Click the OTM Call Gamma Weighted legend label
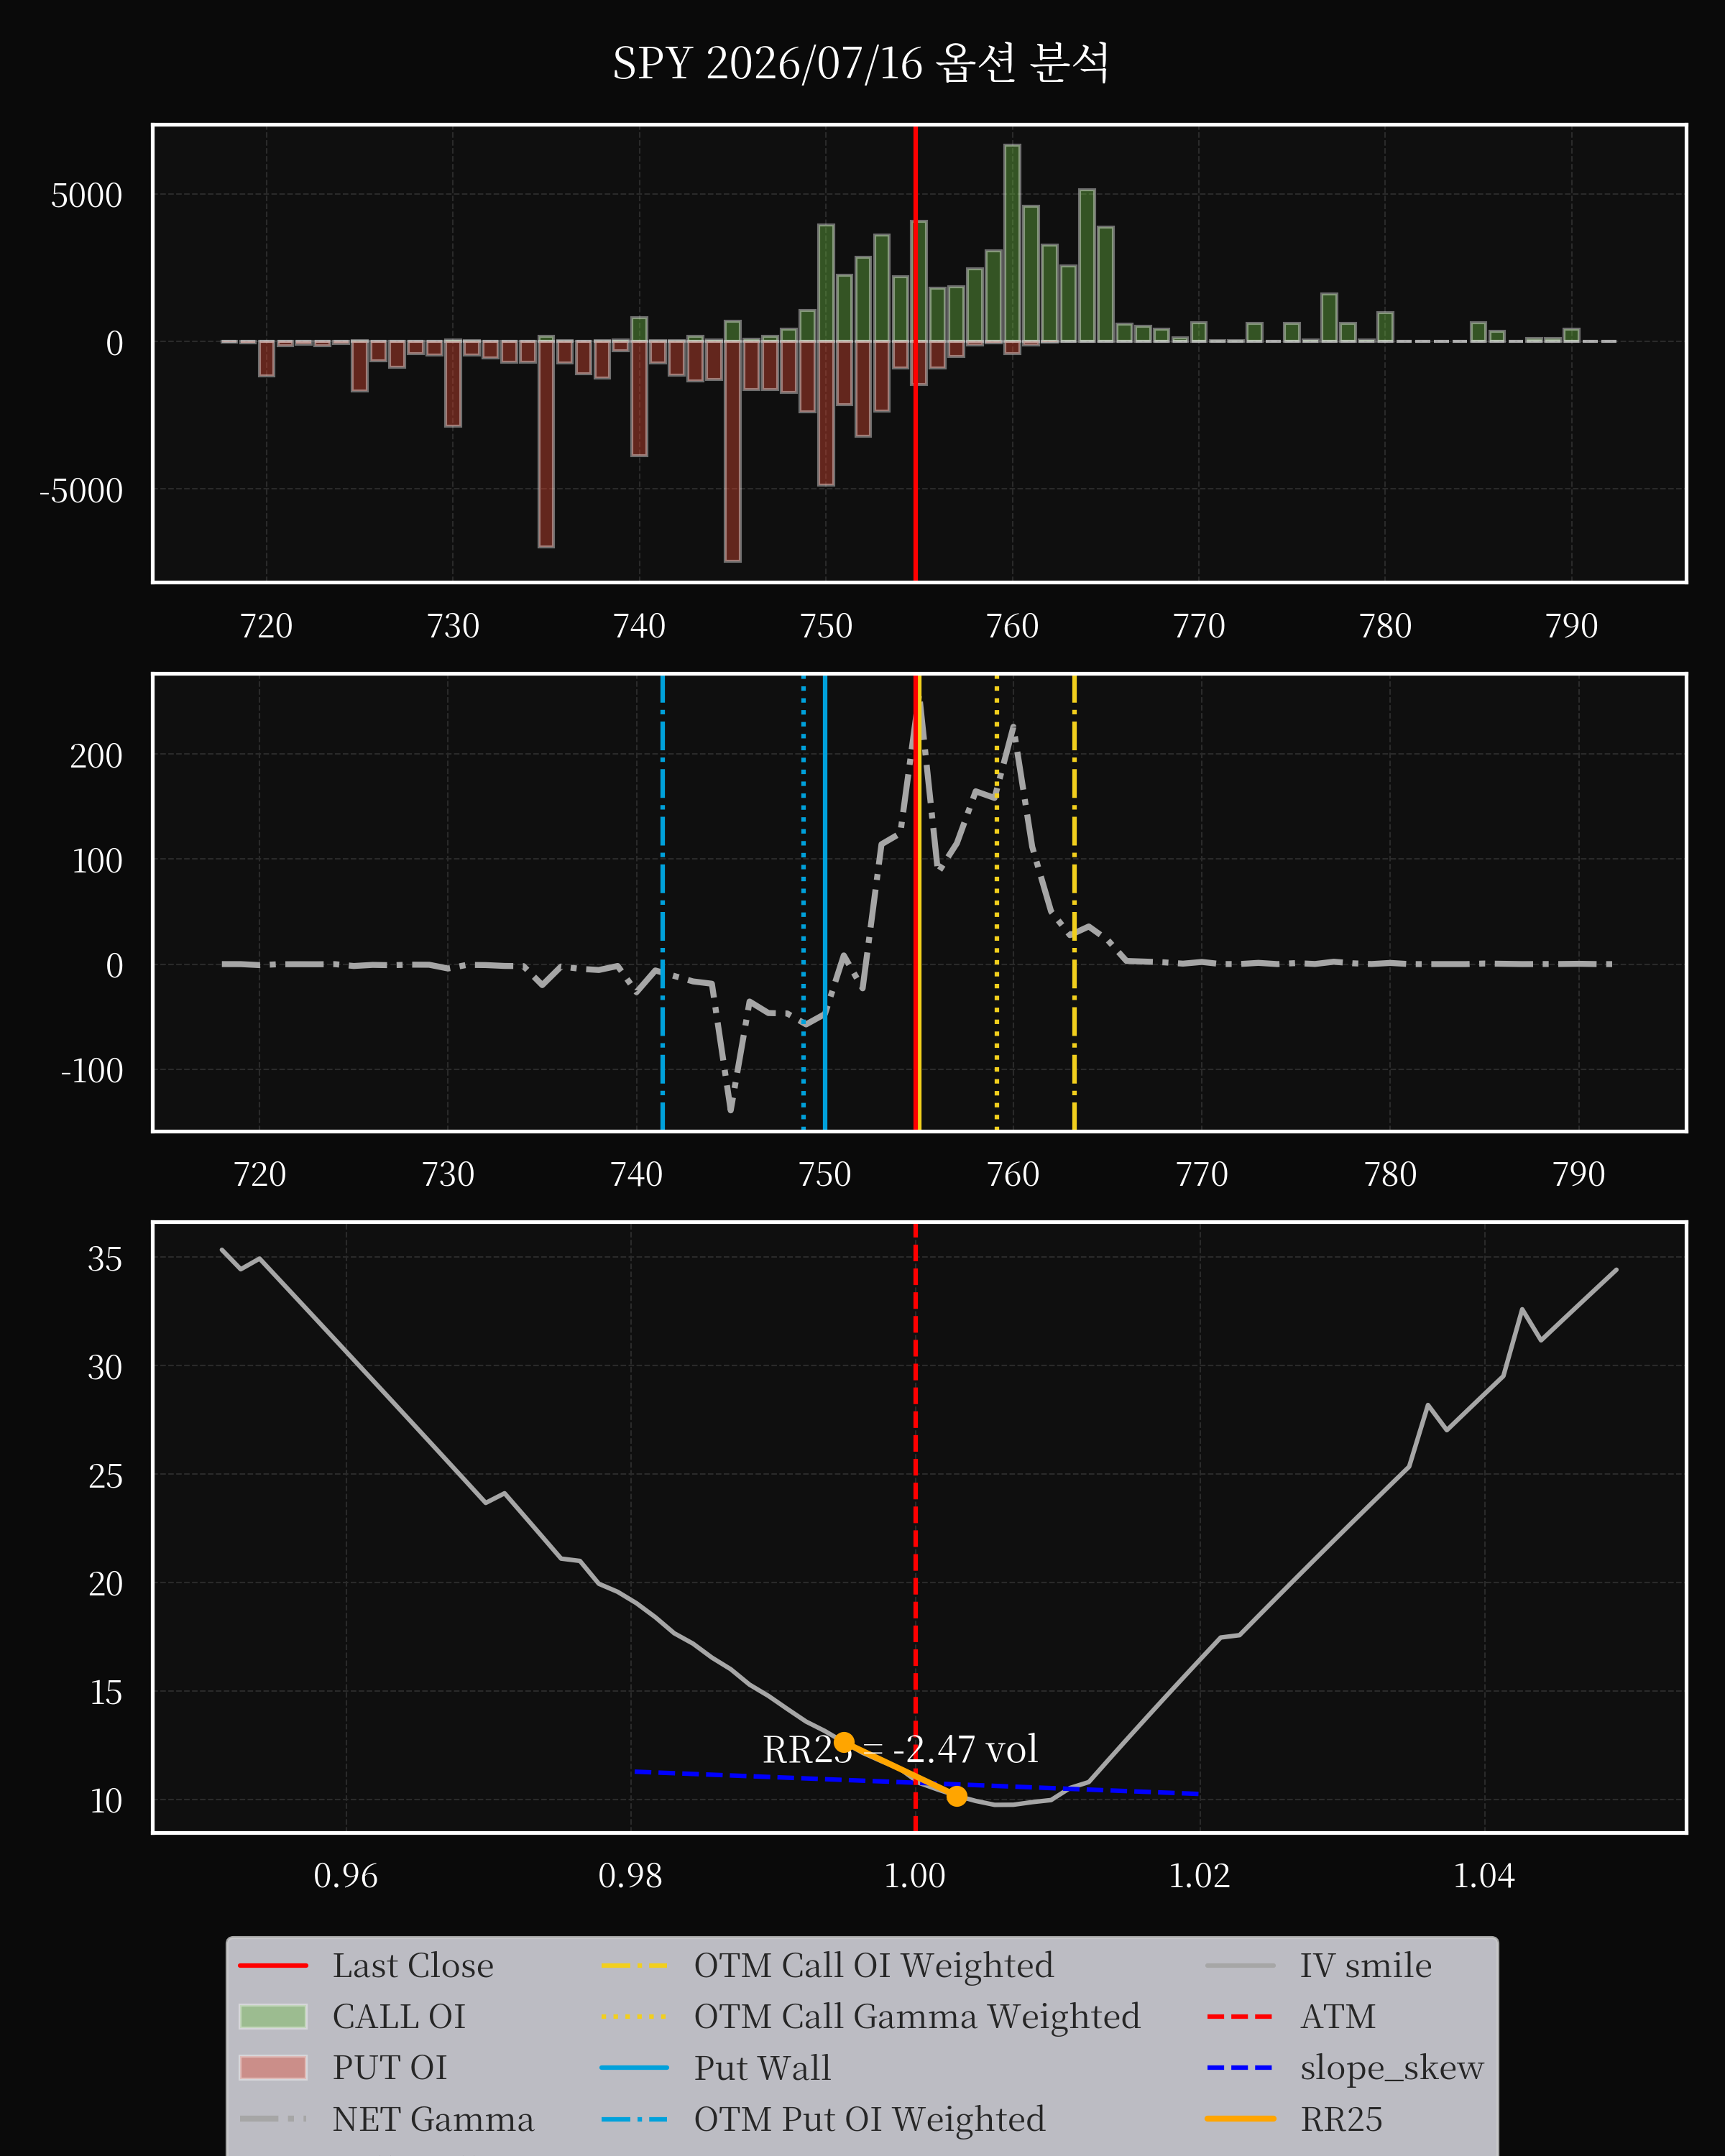This screenshot has width=1725, height=2156. click(917, 2017)
